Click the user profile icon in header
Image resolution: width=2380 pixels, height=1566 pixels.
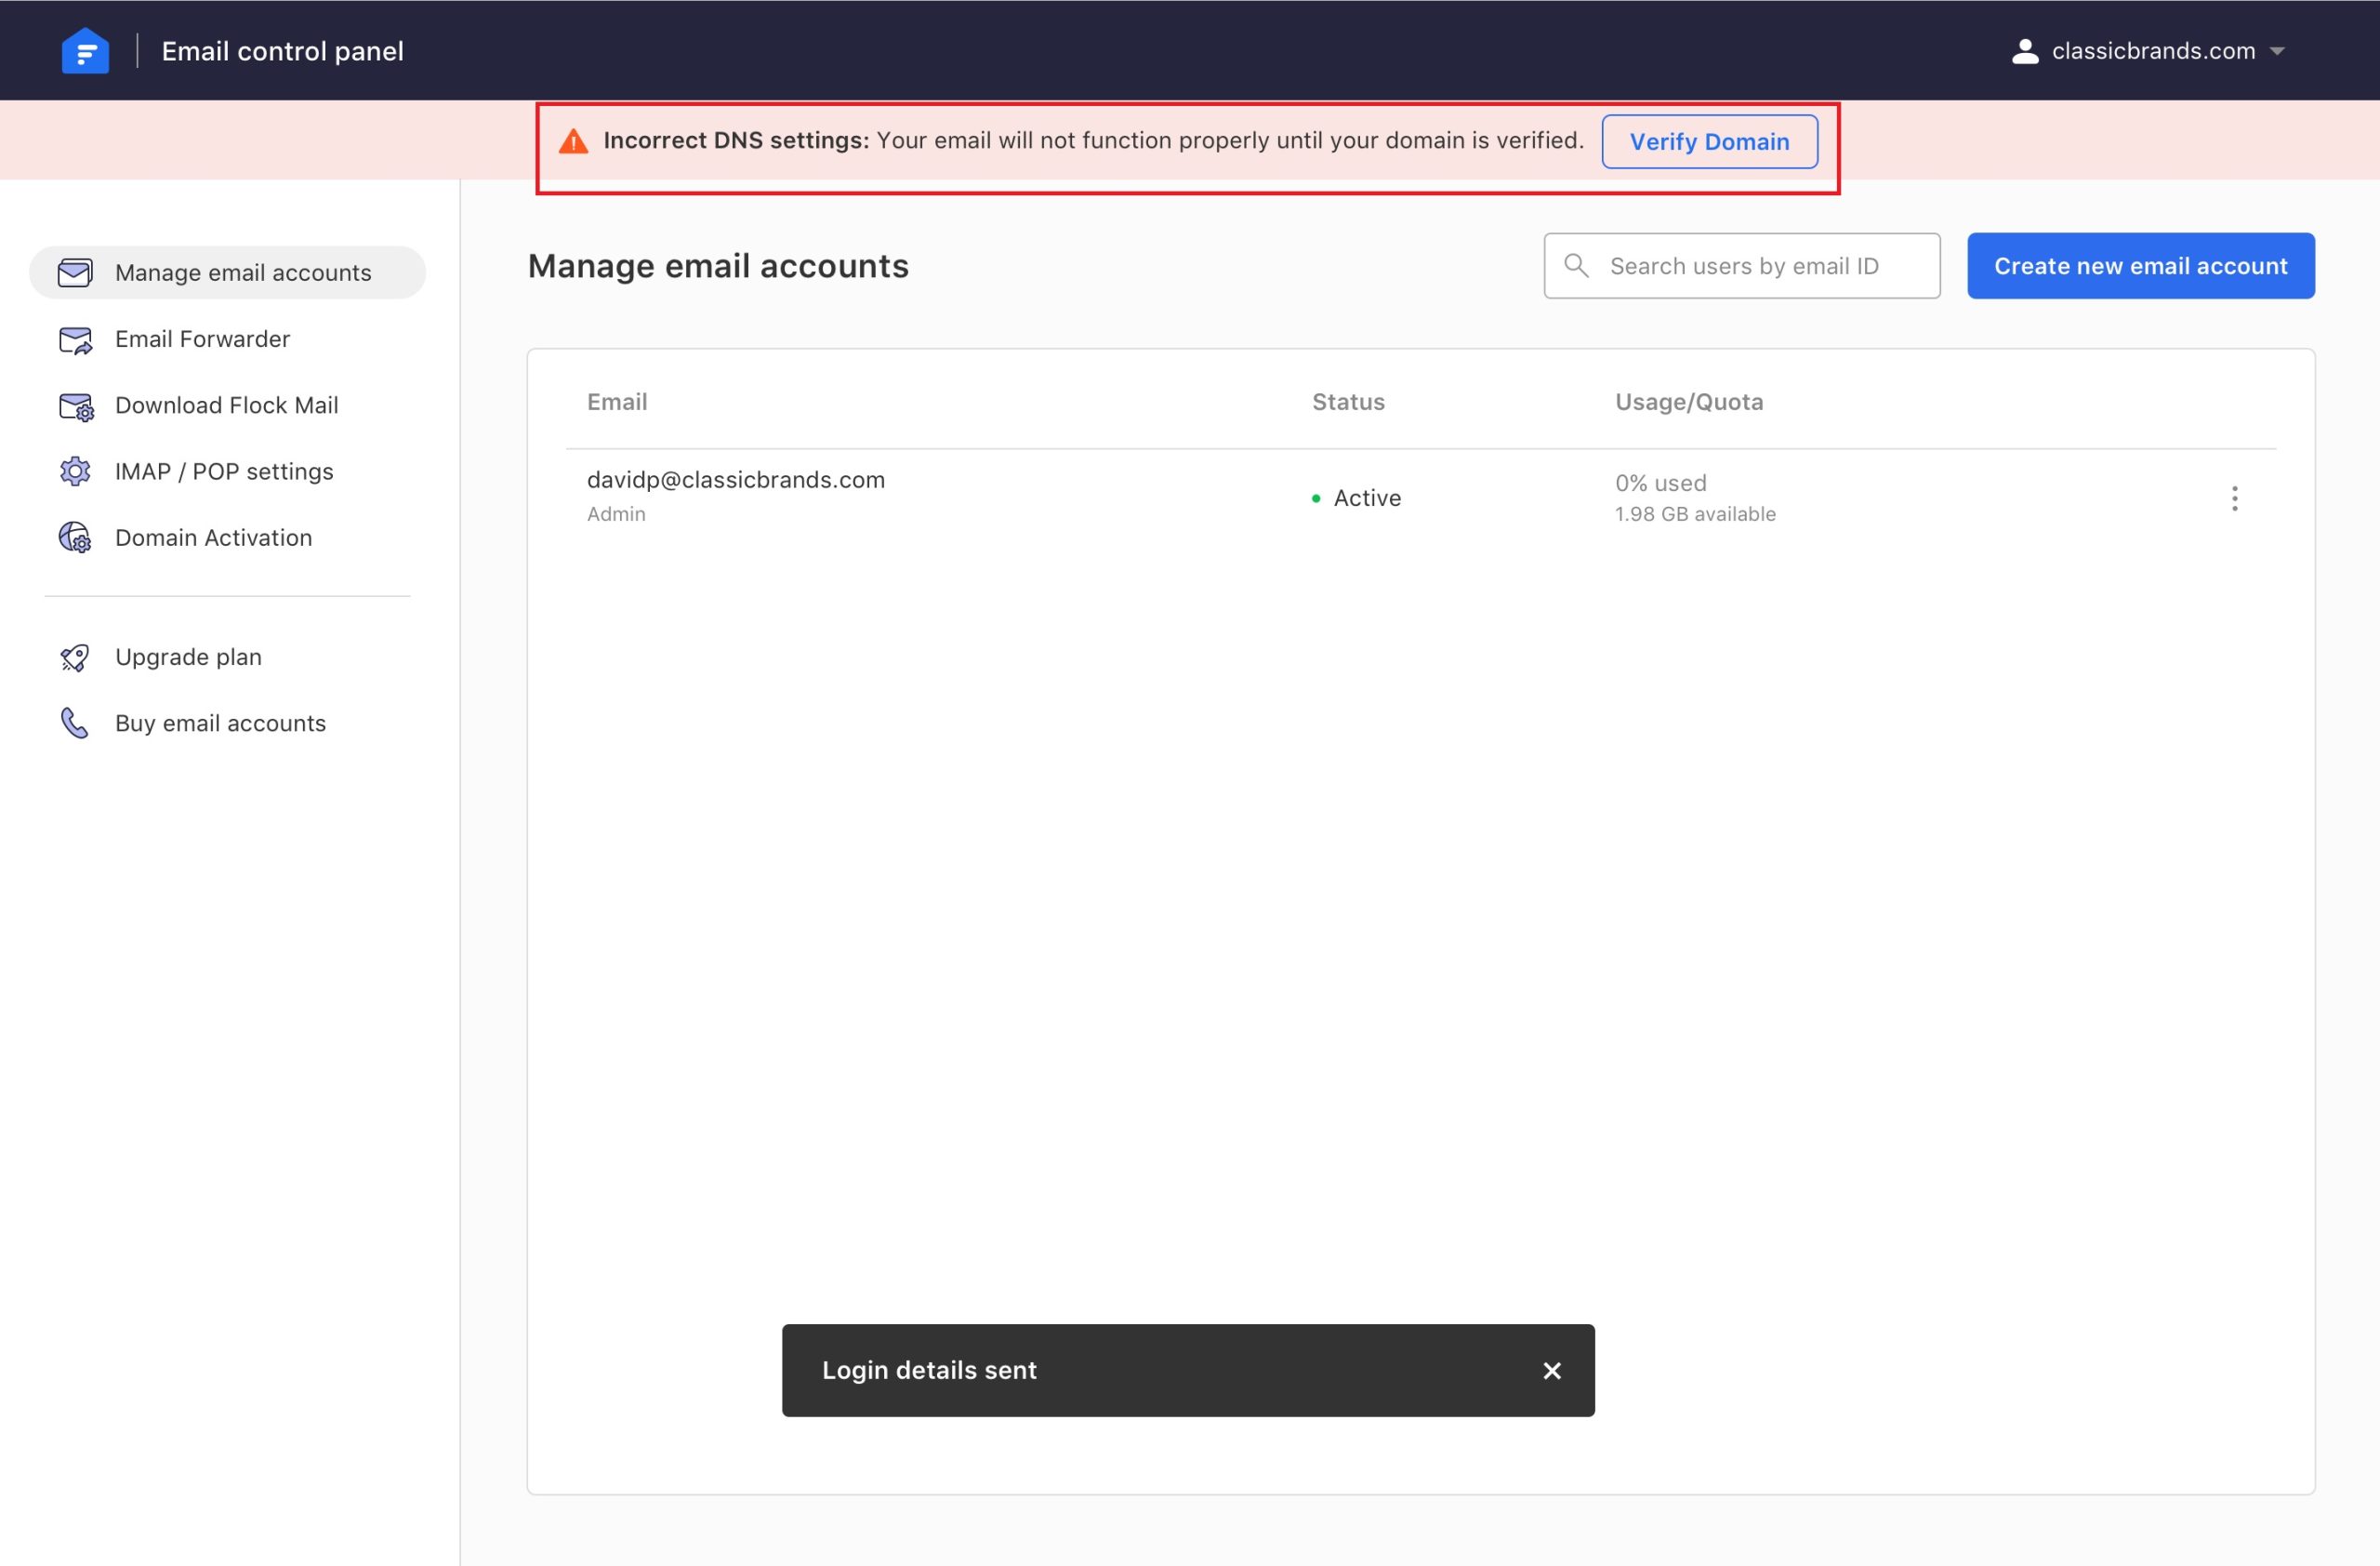pyautogui.click(x=2025, y=51)
